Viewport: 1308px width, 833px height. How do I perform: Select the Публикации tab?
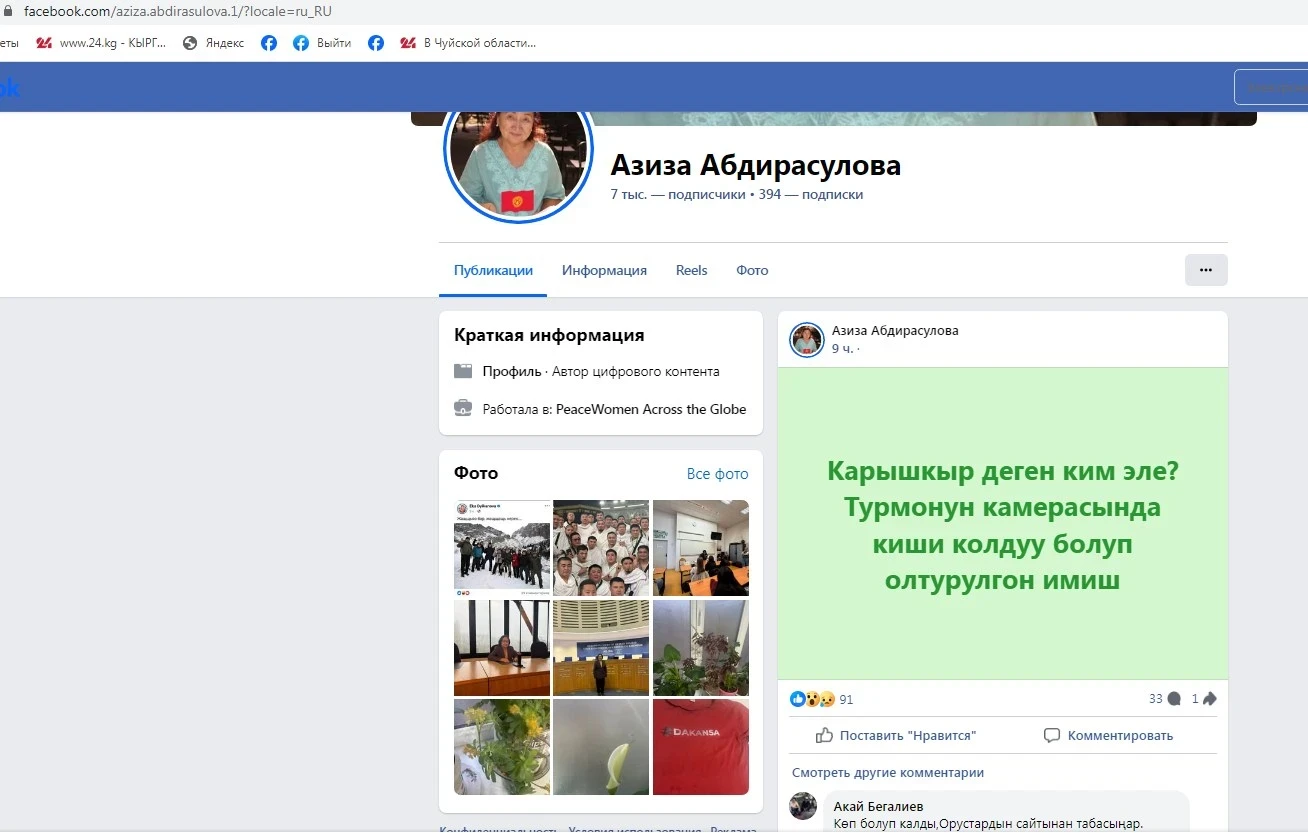tap(493, 270)
